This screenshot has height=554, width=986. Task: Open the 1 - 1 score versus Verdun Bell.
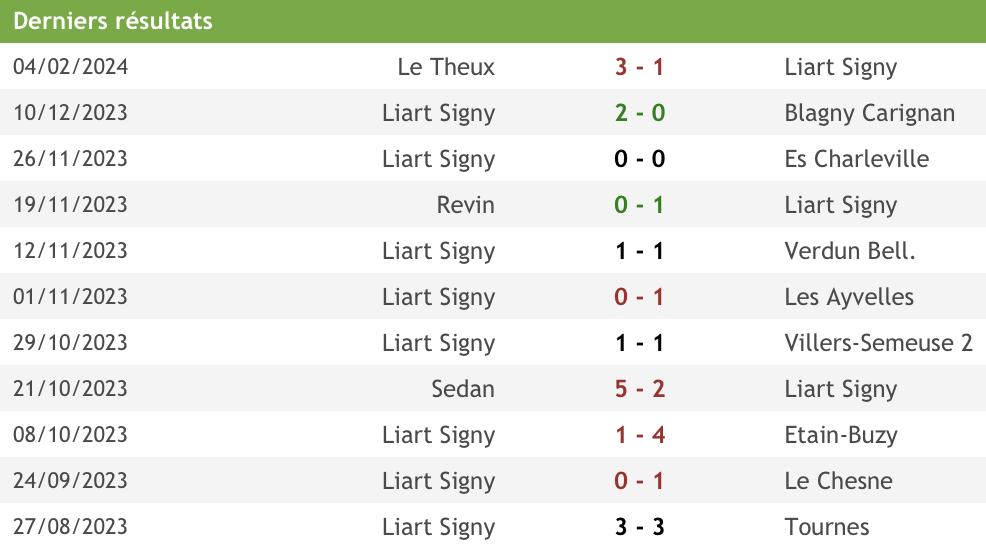click(640, 251)
